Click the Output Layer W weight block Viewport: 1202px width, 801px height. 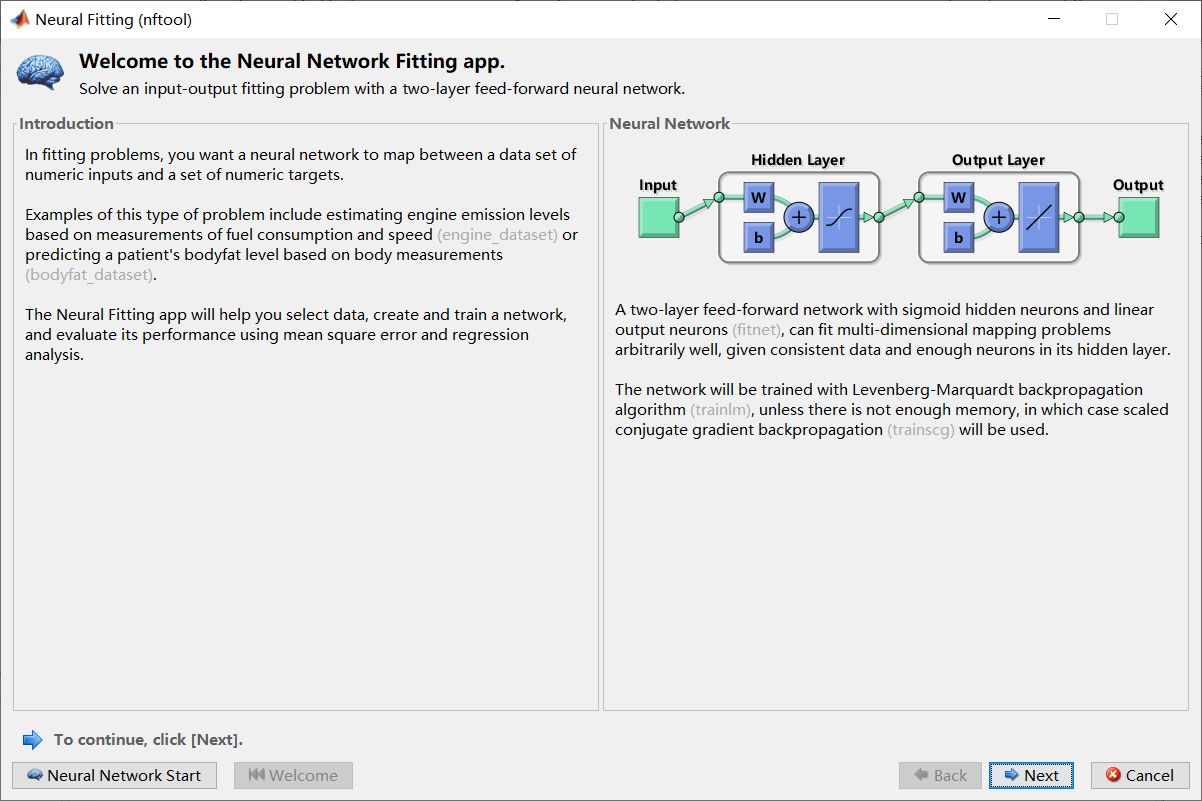[x=958, y=198]
